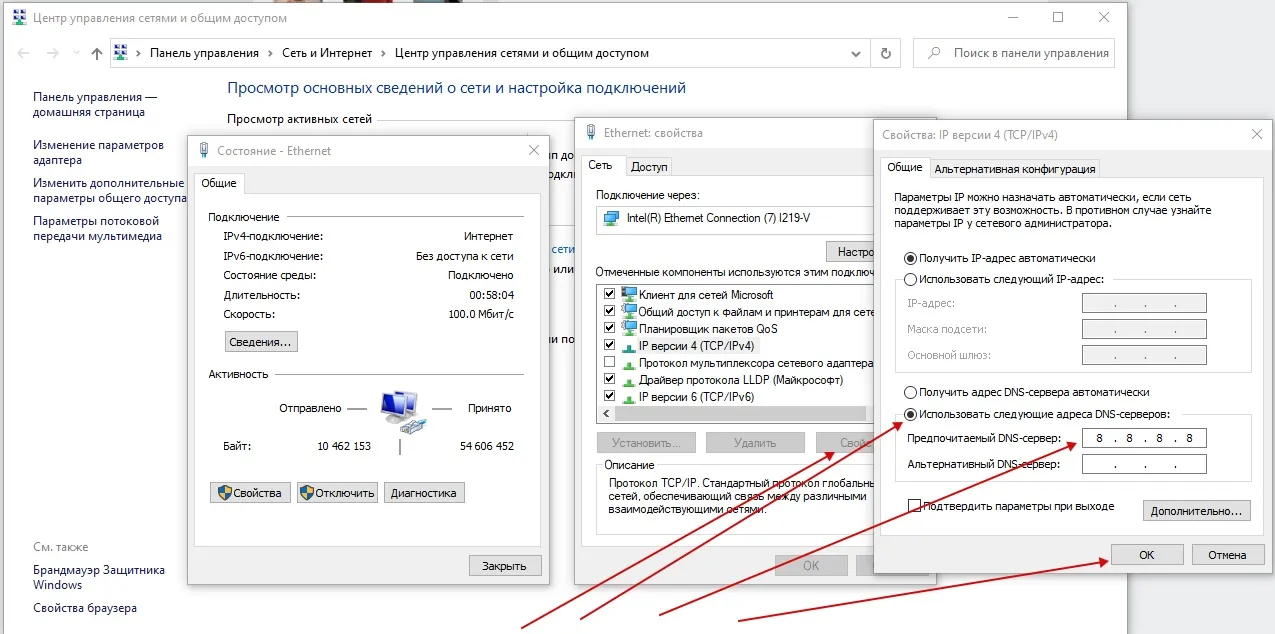The width and height of the screenshot is (1275, 634).
Task: Expand address bar history dropdown
Action: (x=856, y=53)
